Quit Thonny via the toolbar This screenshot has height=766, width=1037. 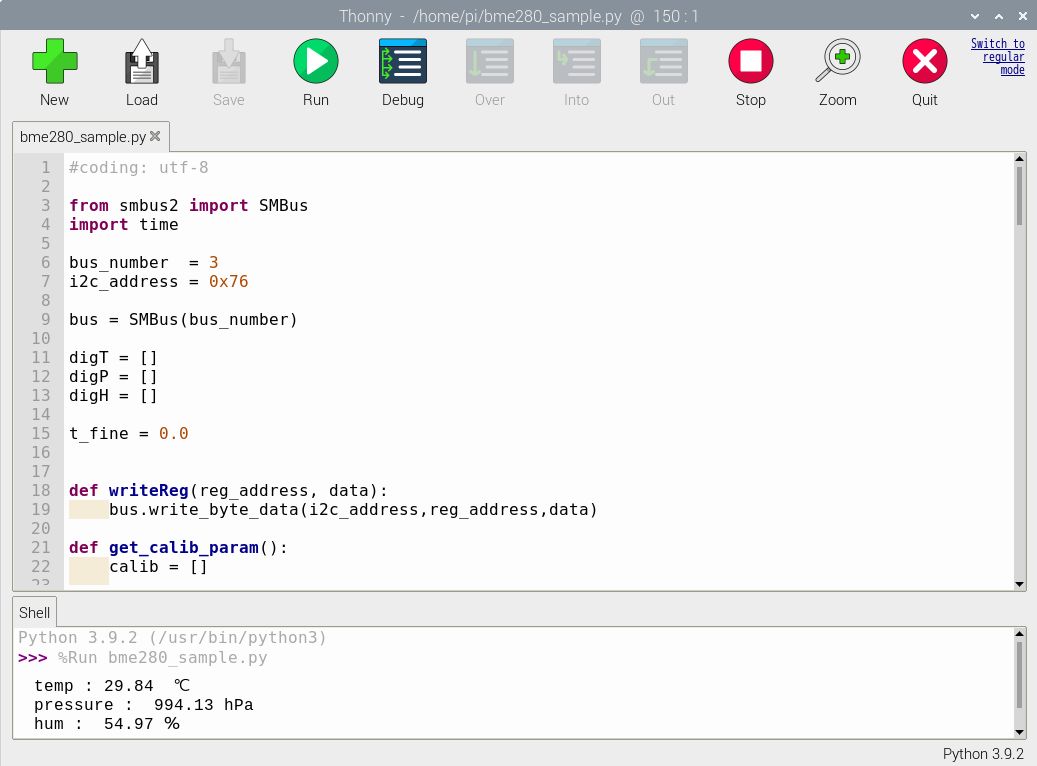(923, 60)
